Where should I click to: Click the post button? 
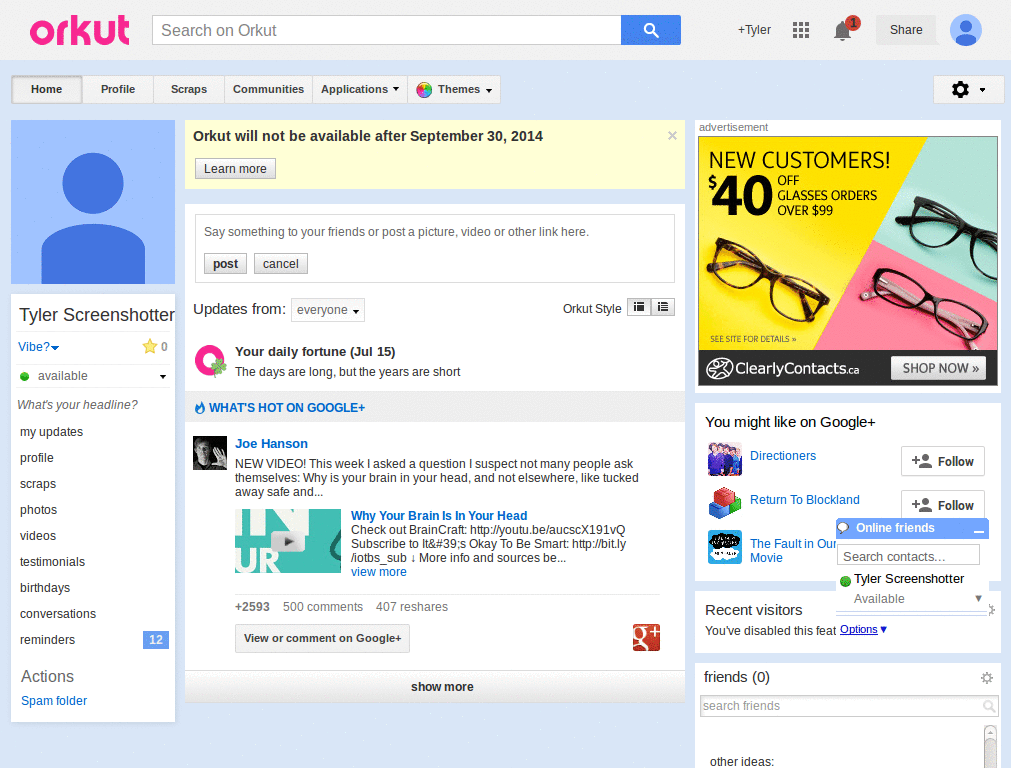(x=225, y=264)
